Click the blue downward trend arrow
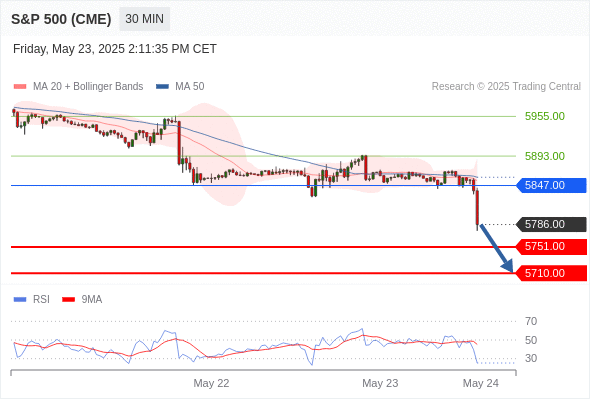Viewport: 590px width, 400px height. tap(497, 248)
